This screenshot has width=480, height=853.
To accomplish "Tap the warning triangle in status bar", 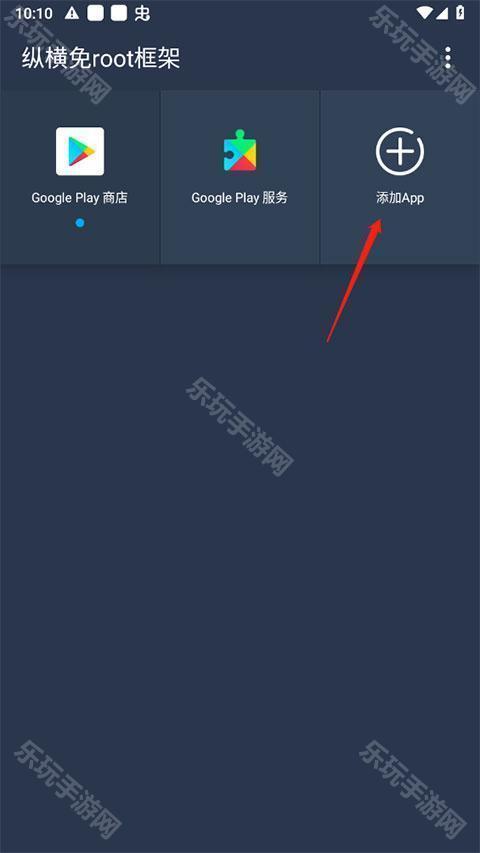I will pos(72,13).
